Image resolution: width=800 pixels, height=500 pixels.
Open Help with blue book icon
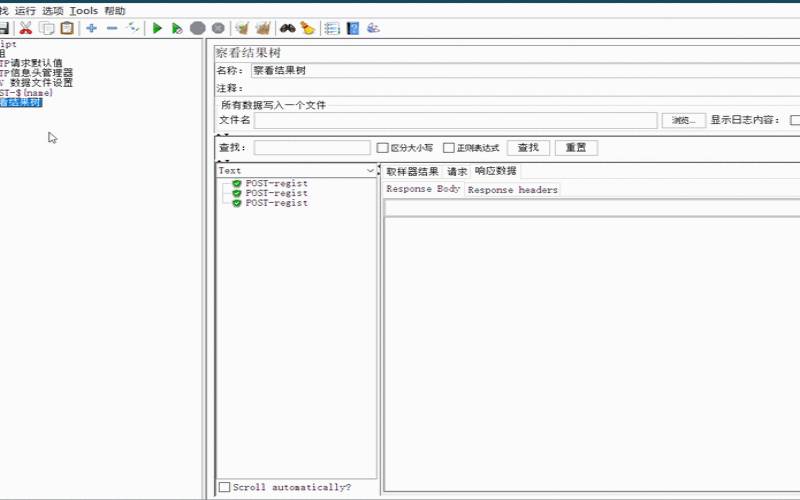coord(353,28)
